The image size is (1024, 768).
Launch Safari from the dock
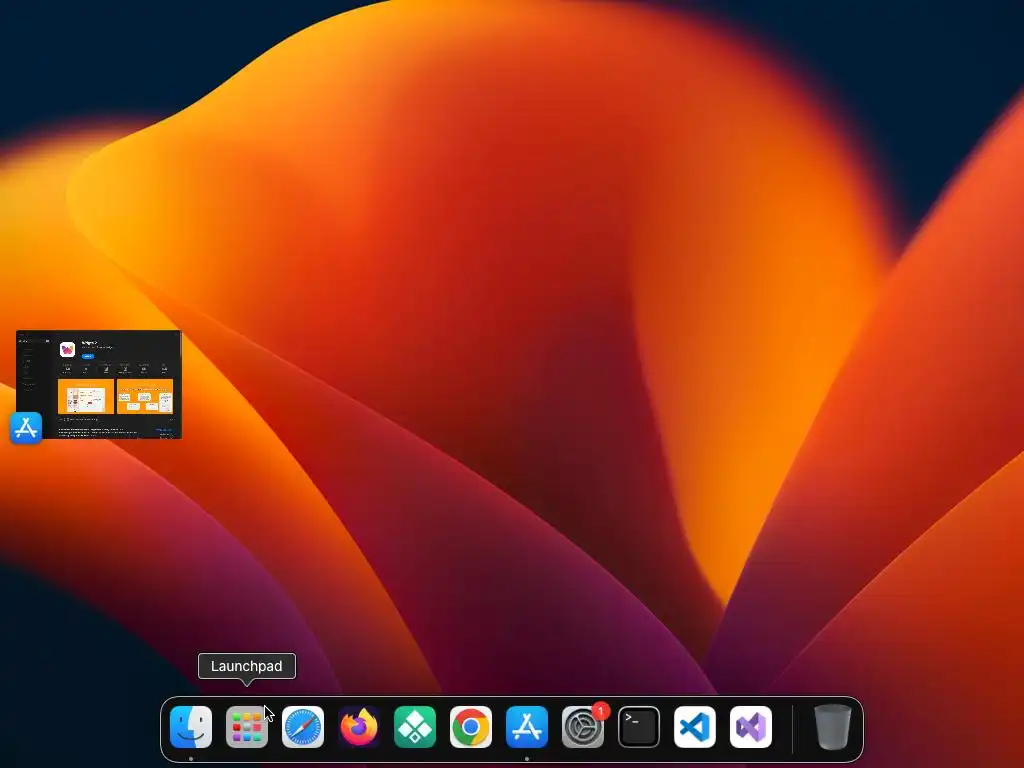tap(303, 727)
